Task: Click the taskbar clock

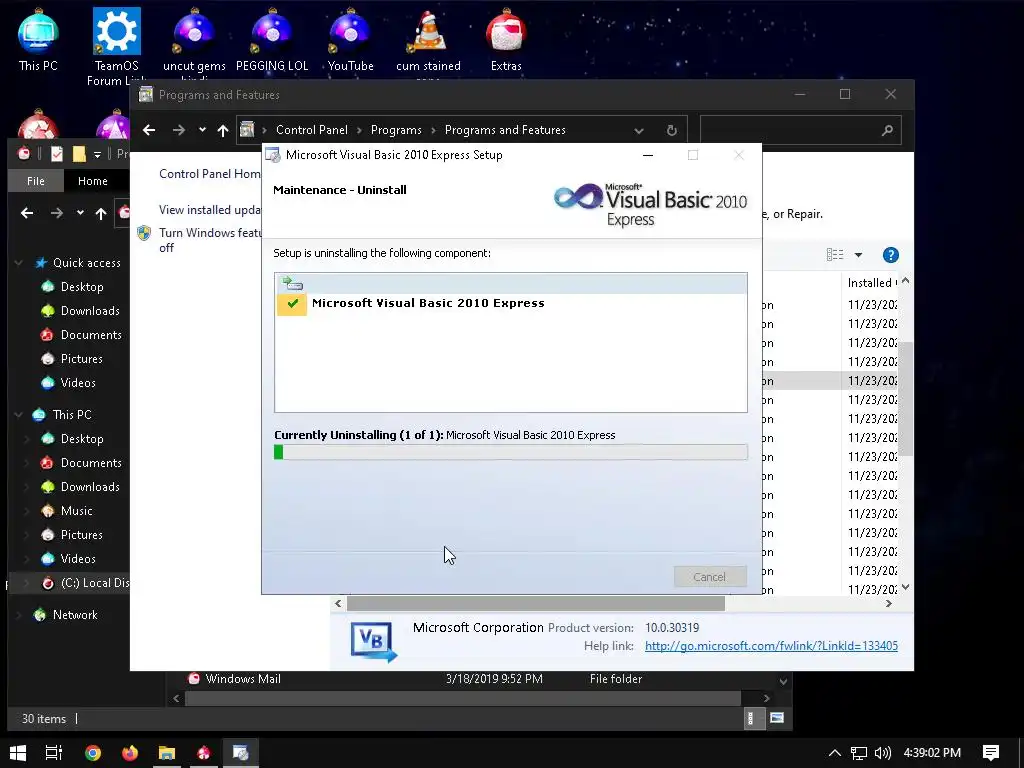Action: click(x=932, y=753)
